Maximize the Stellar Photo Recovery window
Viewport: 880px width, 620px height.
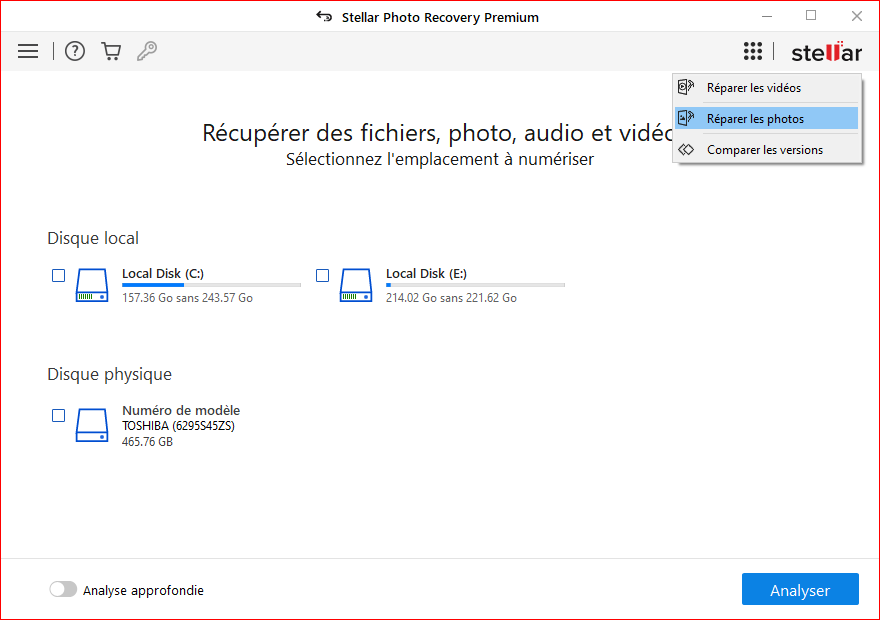coord(811,16)
